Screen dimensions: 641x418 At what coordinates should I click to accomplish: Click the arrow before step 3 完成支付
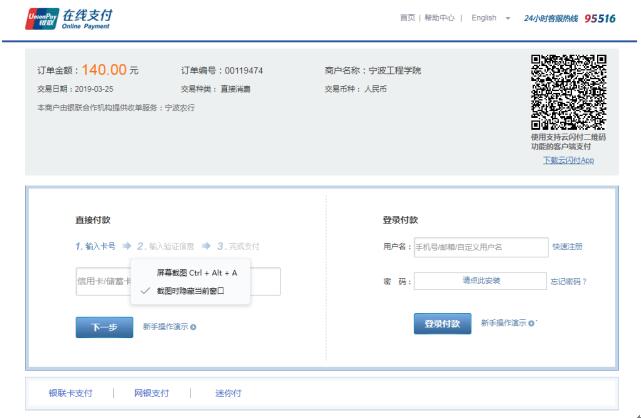(x=206, y=246)
